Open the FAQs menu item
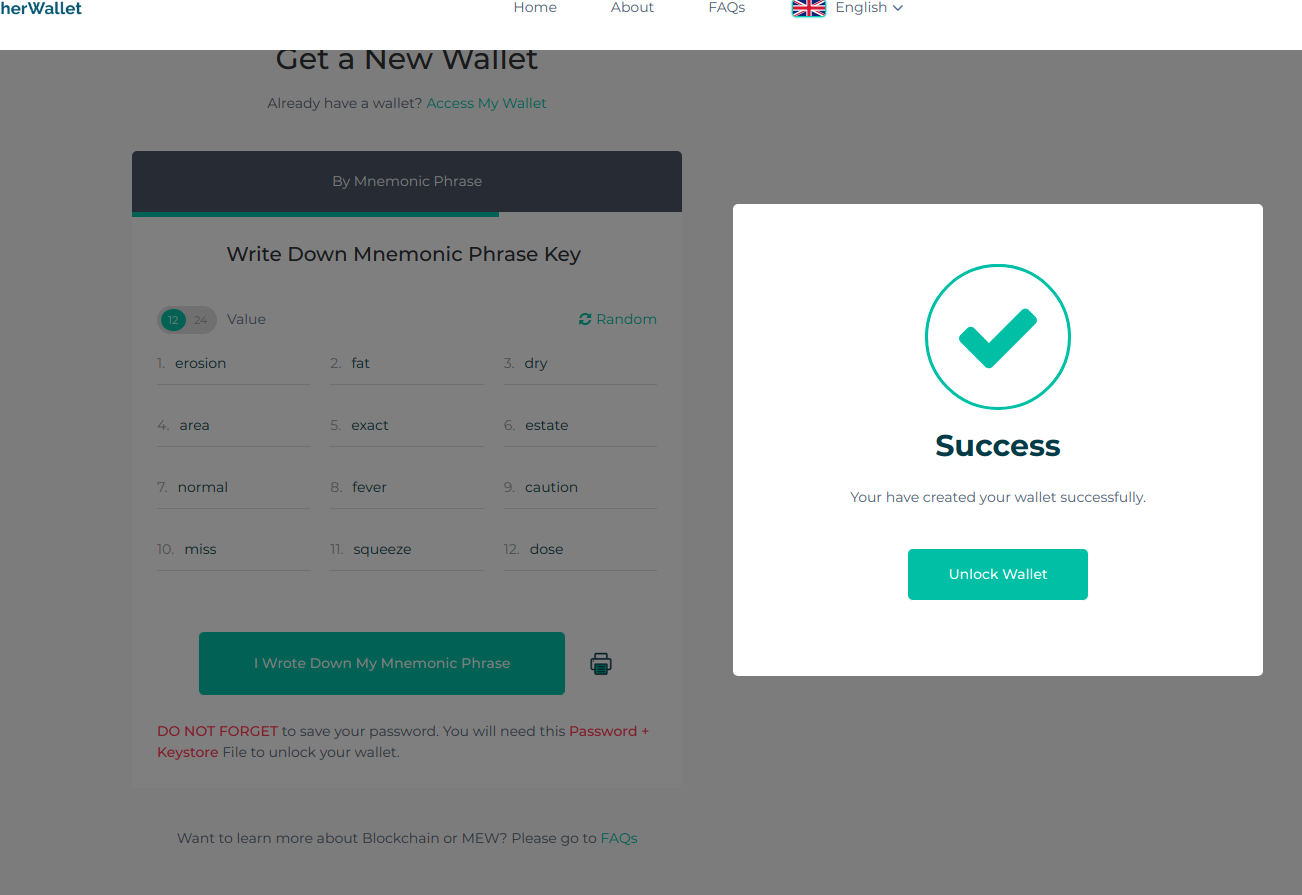1302x895 pixels. click(x=726, y=8)
